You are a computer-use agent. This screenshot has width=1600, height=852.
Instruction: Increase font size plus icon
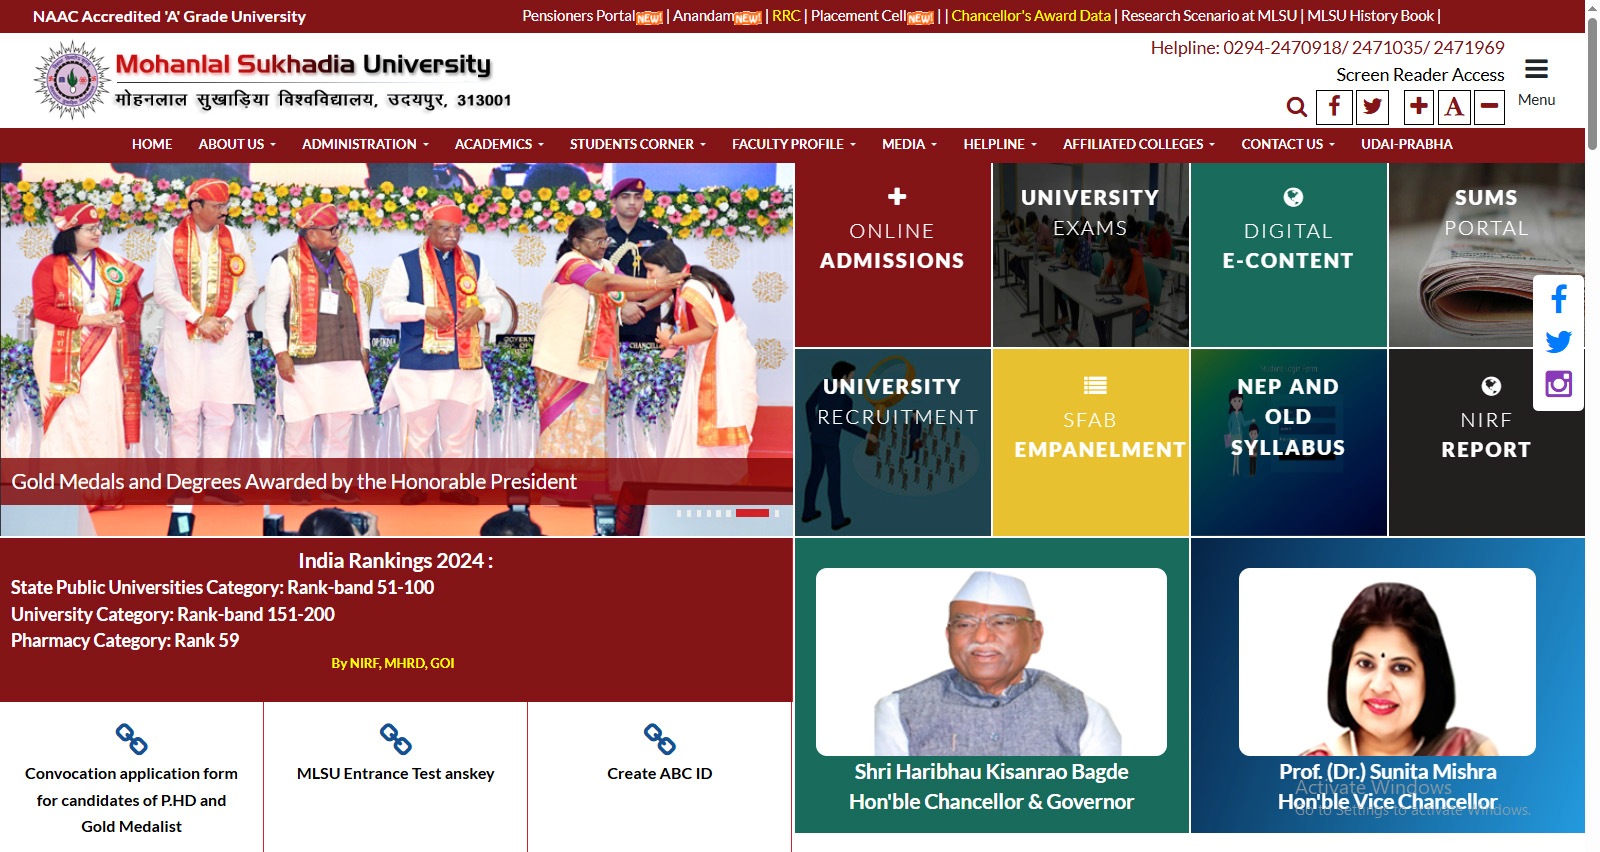point(1418,107)
